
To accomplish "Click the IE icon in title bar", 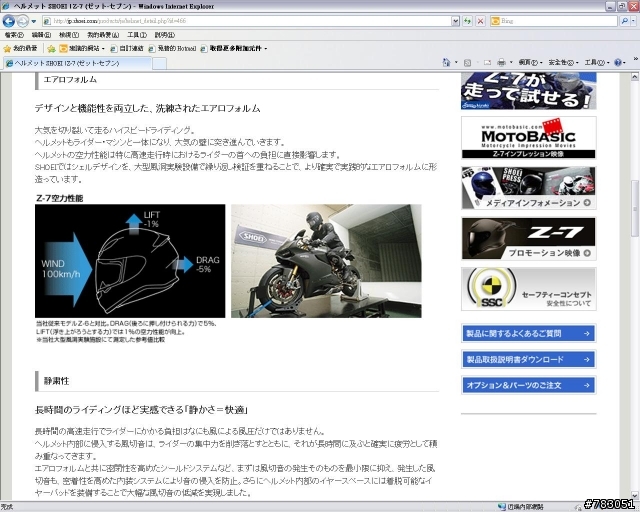I will (x=6, y=6).
